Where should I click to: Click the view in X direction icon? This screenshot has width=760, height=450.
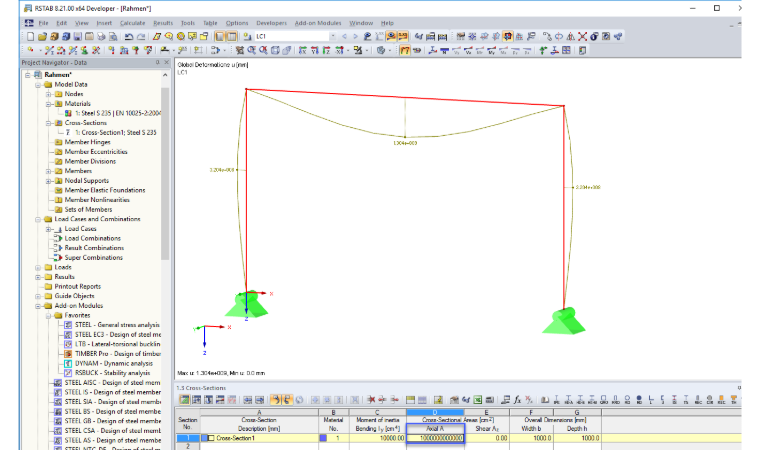[303, 50]
